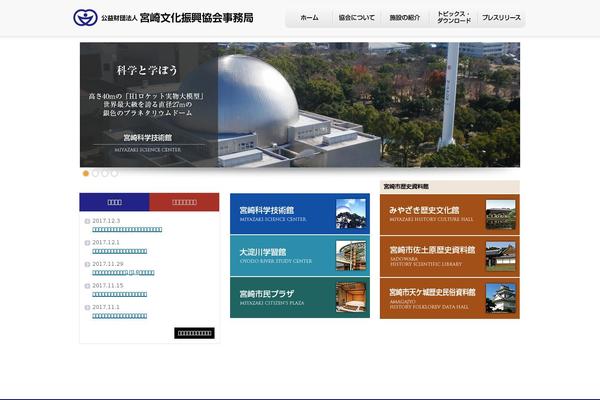Open the 協会について menu item
This screenshot has height=400, width=600.
point(357,18)
